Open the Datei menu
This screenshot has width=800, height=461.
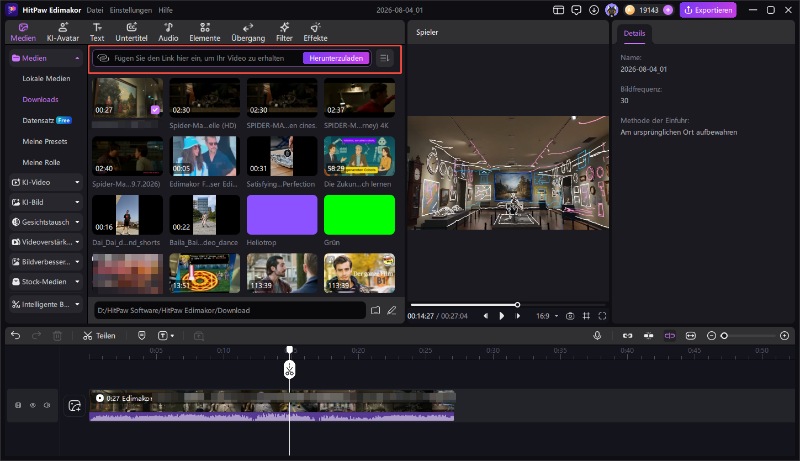click(x=94, y=10)
